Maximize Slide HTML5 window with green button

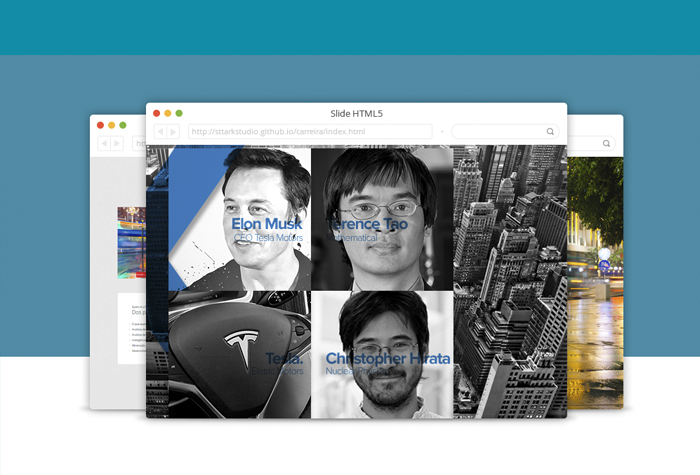click(179, 113)
